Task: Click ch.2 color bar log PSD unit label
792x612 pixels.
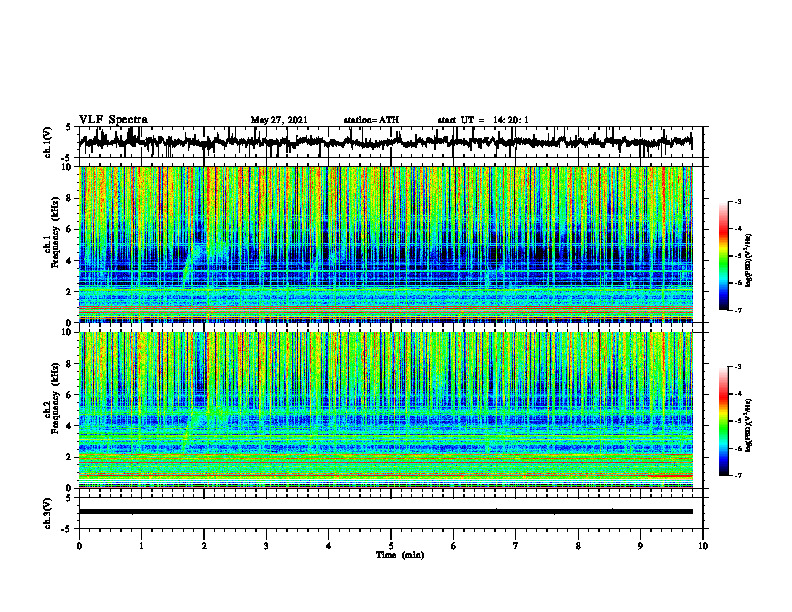Action: (749, 425)
